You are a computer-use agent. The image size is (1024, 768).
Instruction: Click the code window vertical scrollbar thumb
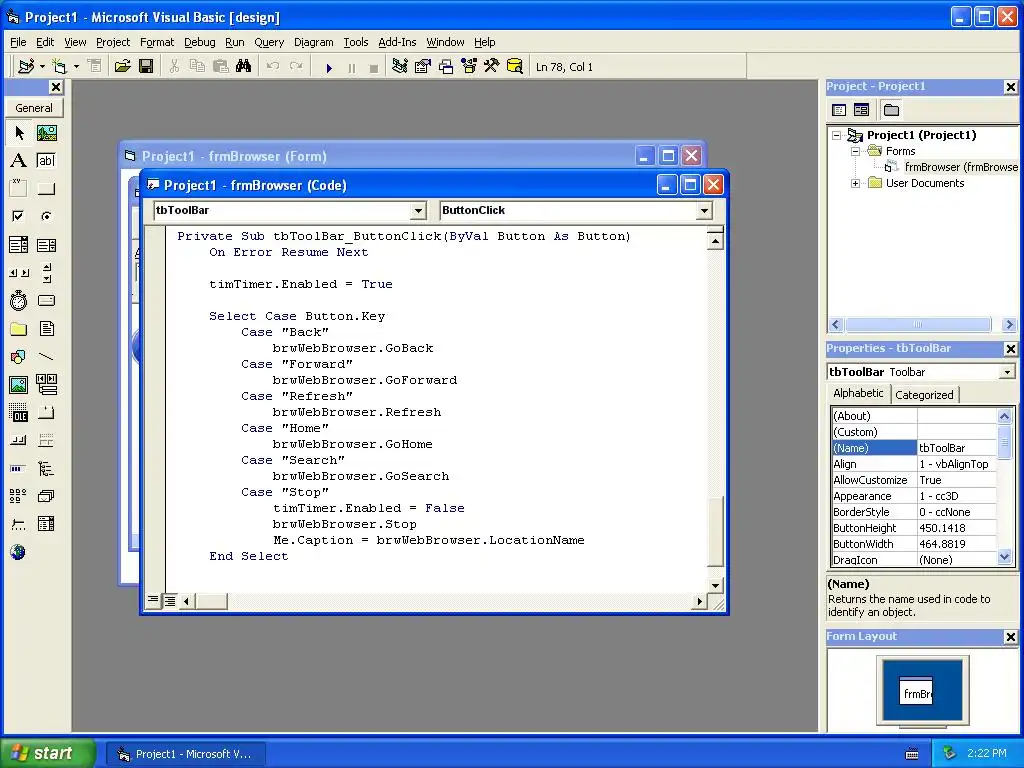click(716, 532)
